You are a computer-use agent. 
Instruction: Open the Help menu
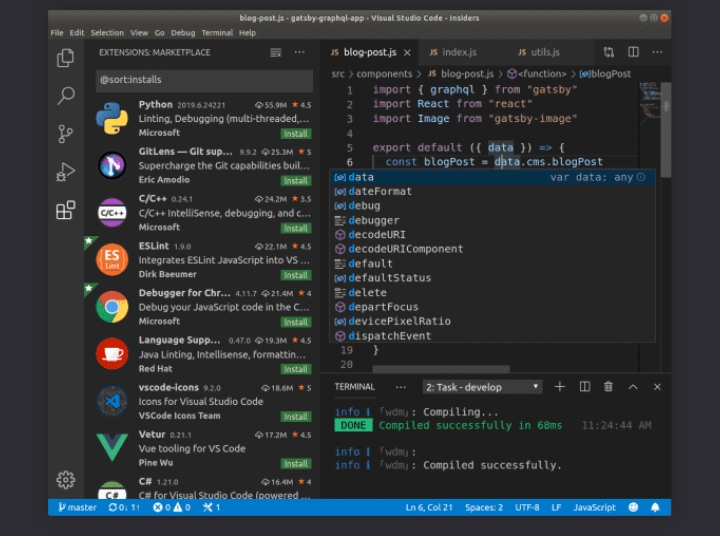click(x=247, y=33)
